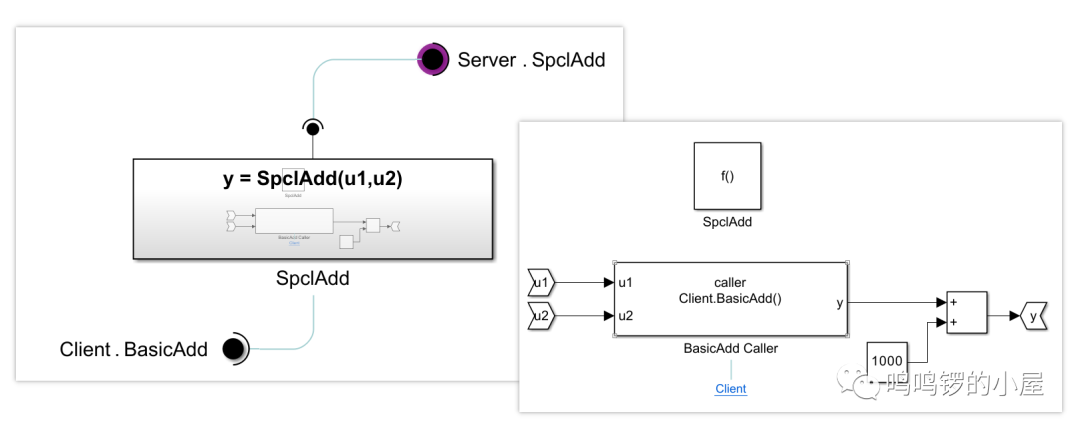Click the 'Server . SpclAdd' port label
The image size is (1080, 432).
tap(531, 60)
